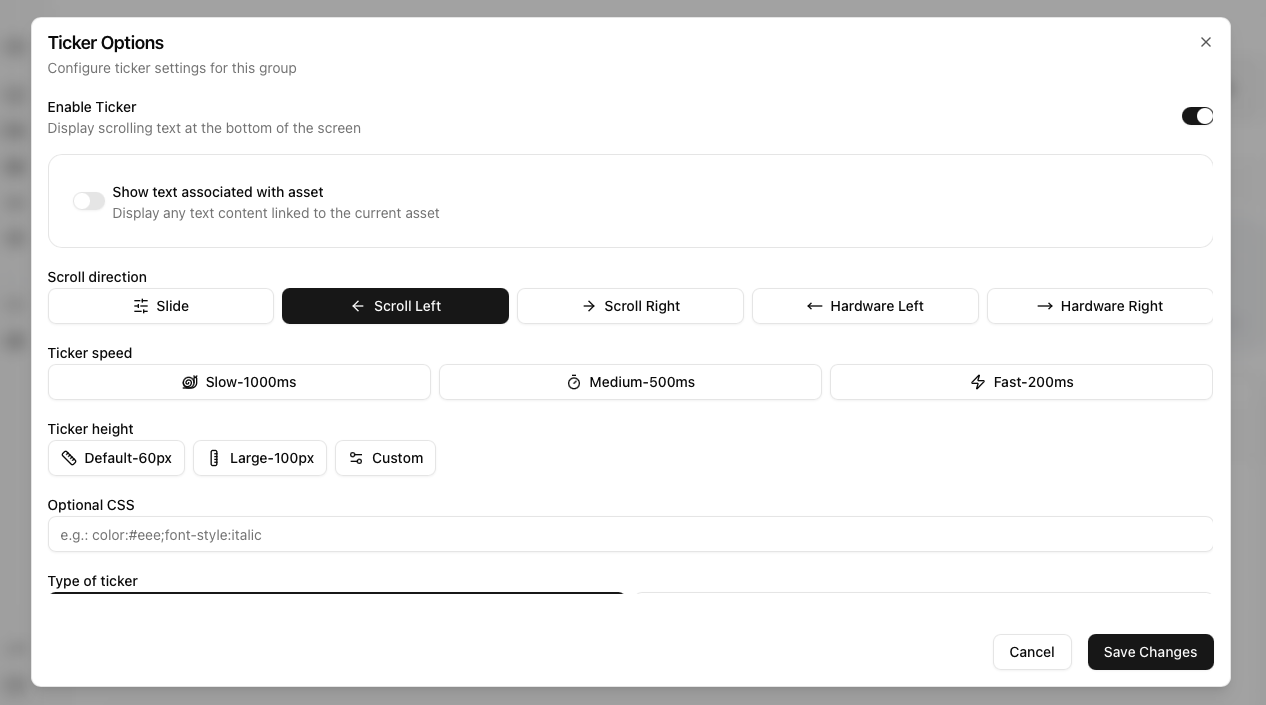Click the stopwatch icon for Medium speed
The image size is (1266, 705).
click(x=574, y=382)
